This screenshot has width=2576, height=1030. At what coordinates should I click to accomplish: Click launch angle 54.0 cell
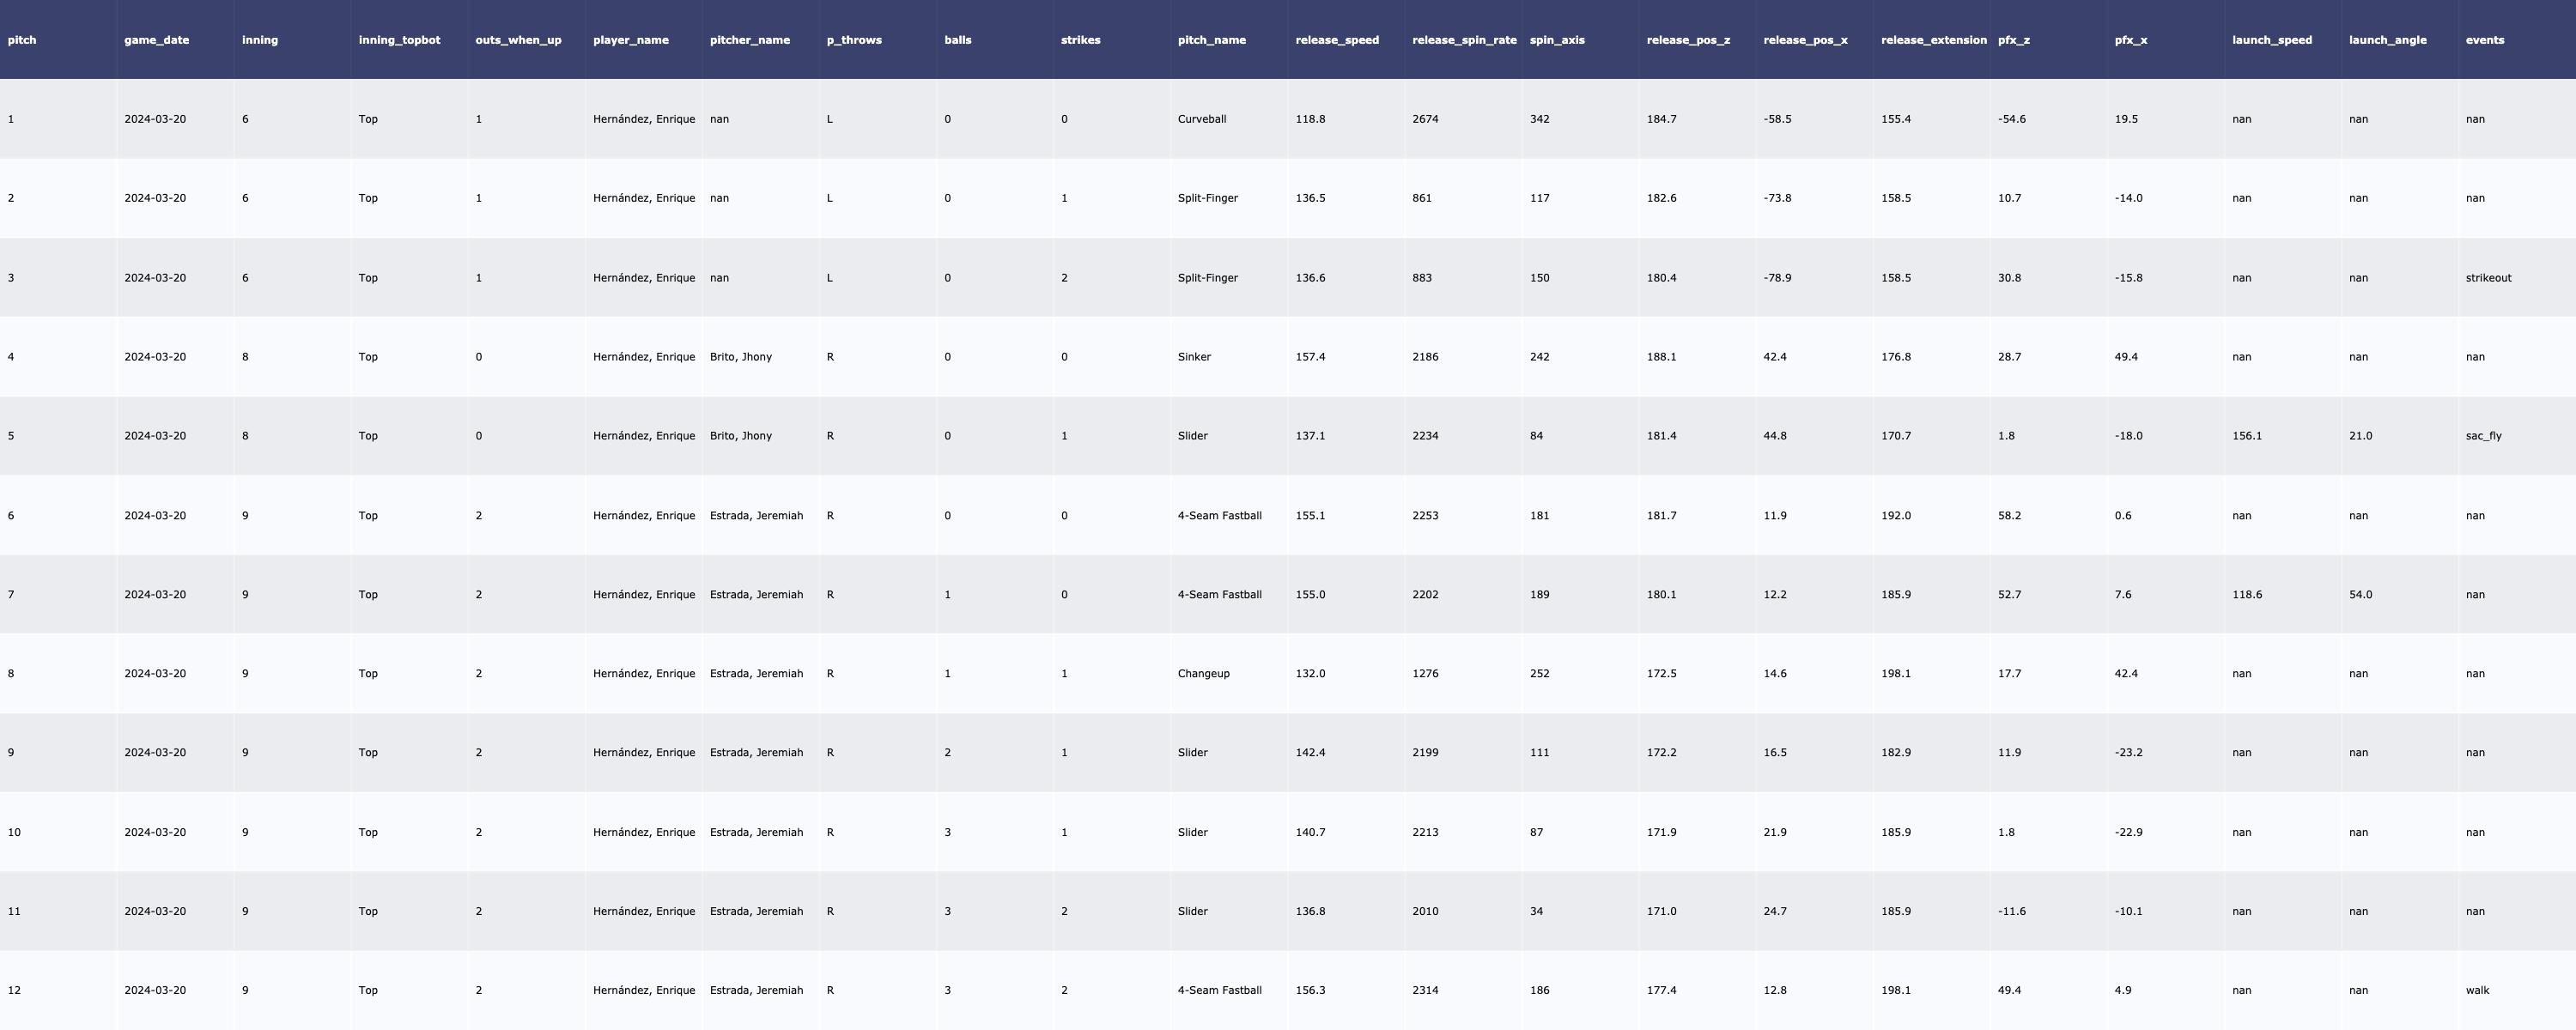point(2360,595)
